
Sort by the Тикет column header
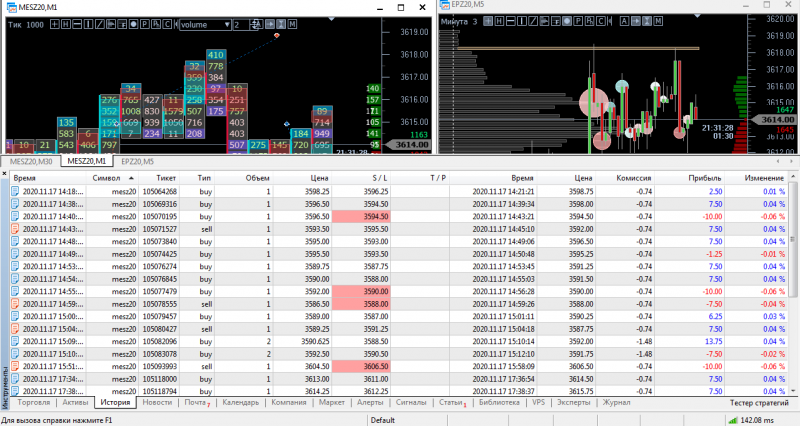159,178
